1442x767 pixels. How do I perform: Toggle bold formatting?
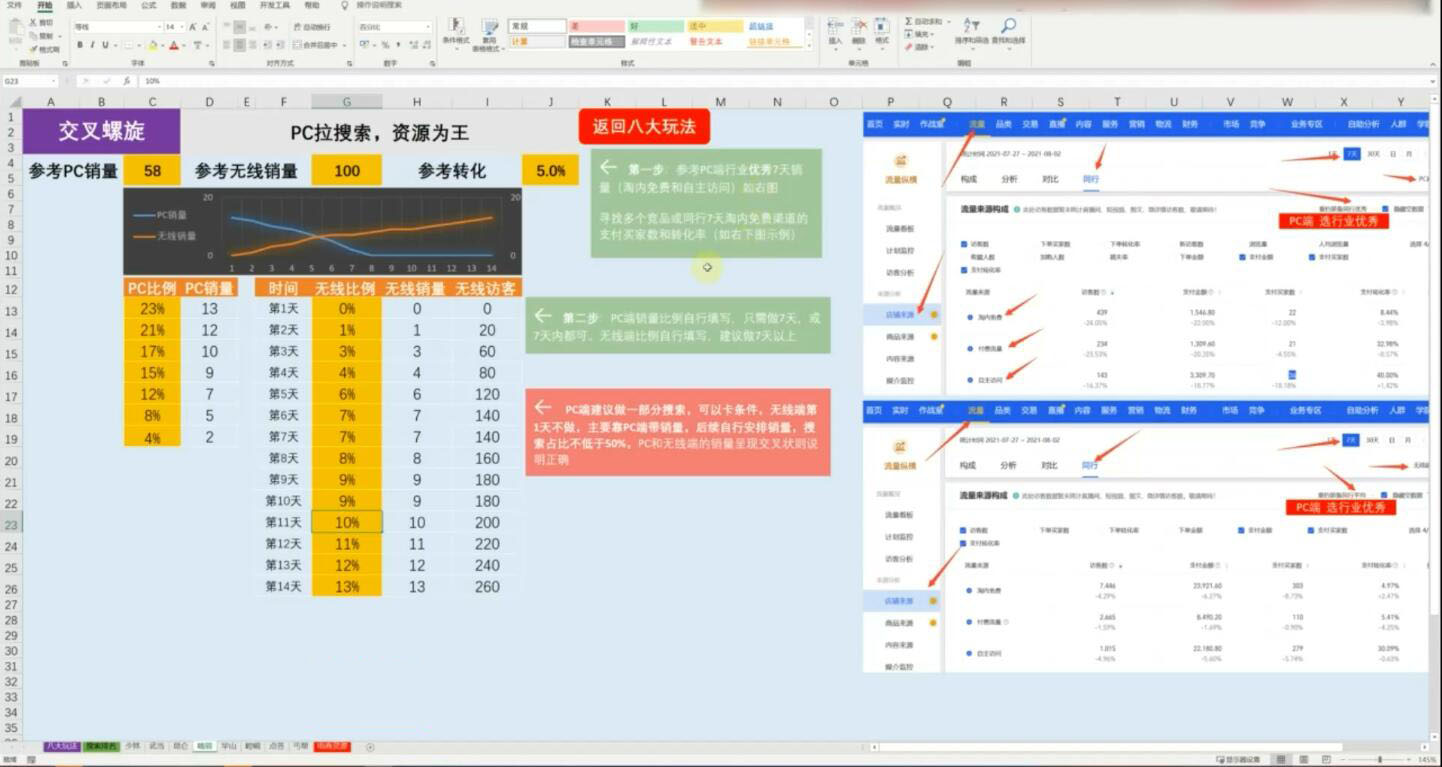click(79, 44)
